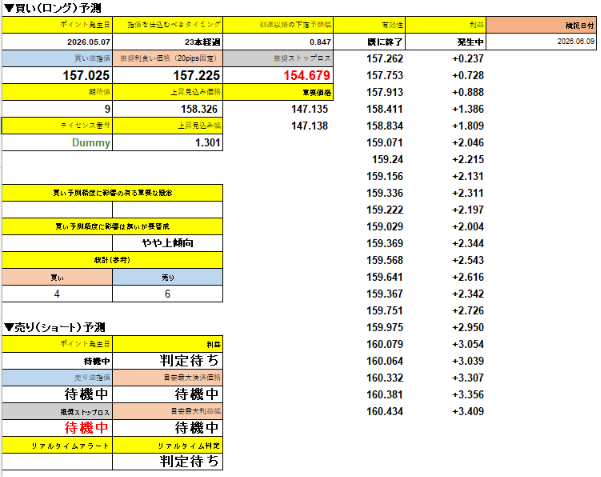The height and width of the screenshot is (477, 601).
Task: Select the 売り逆指値 blue header cell
Action: 57,378
